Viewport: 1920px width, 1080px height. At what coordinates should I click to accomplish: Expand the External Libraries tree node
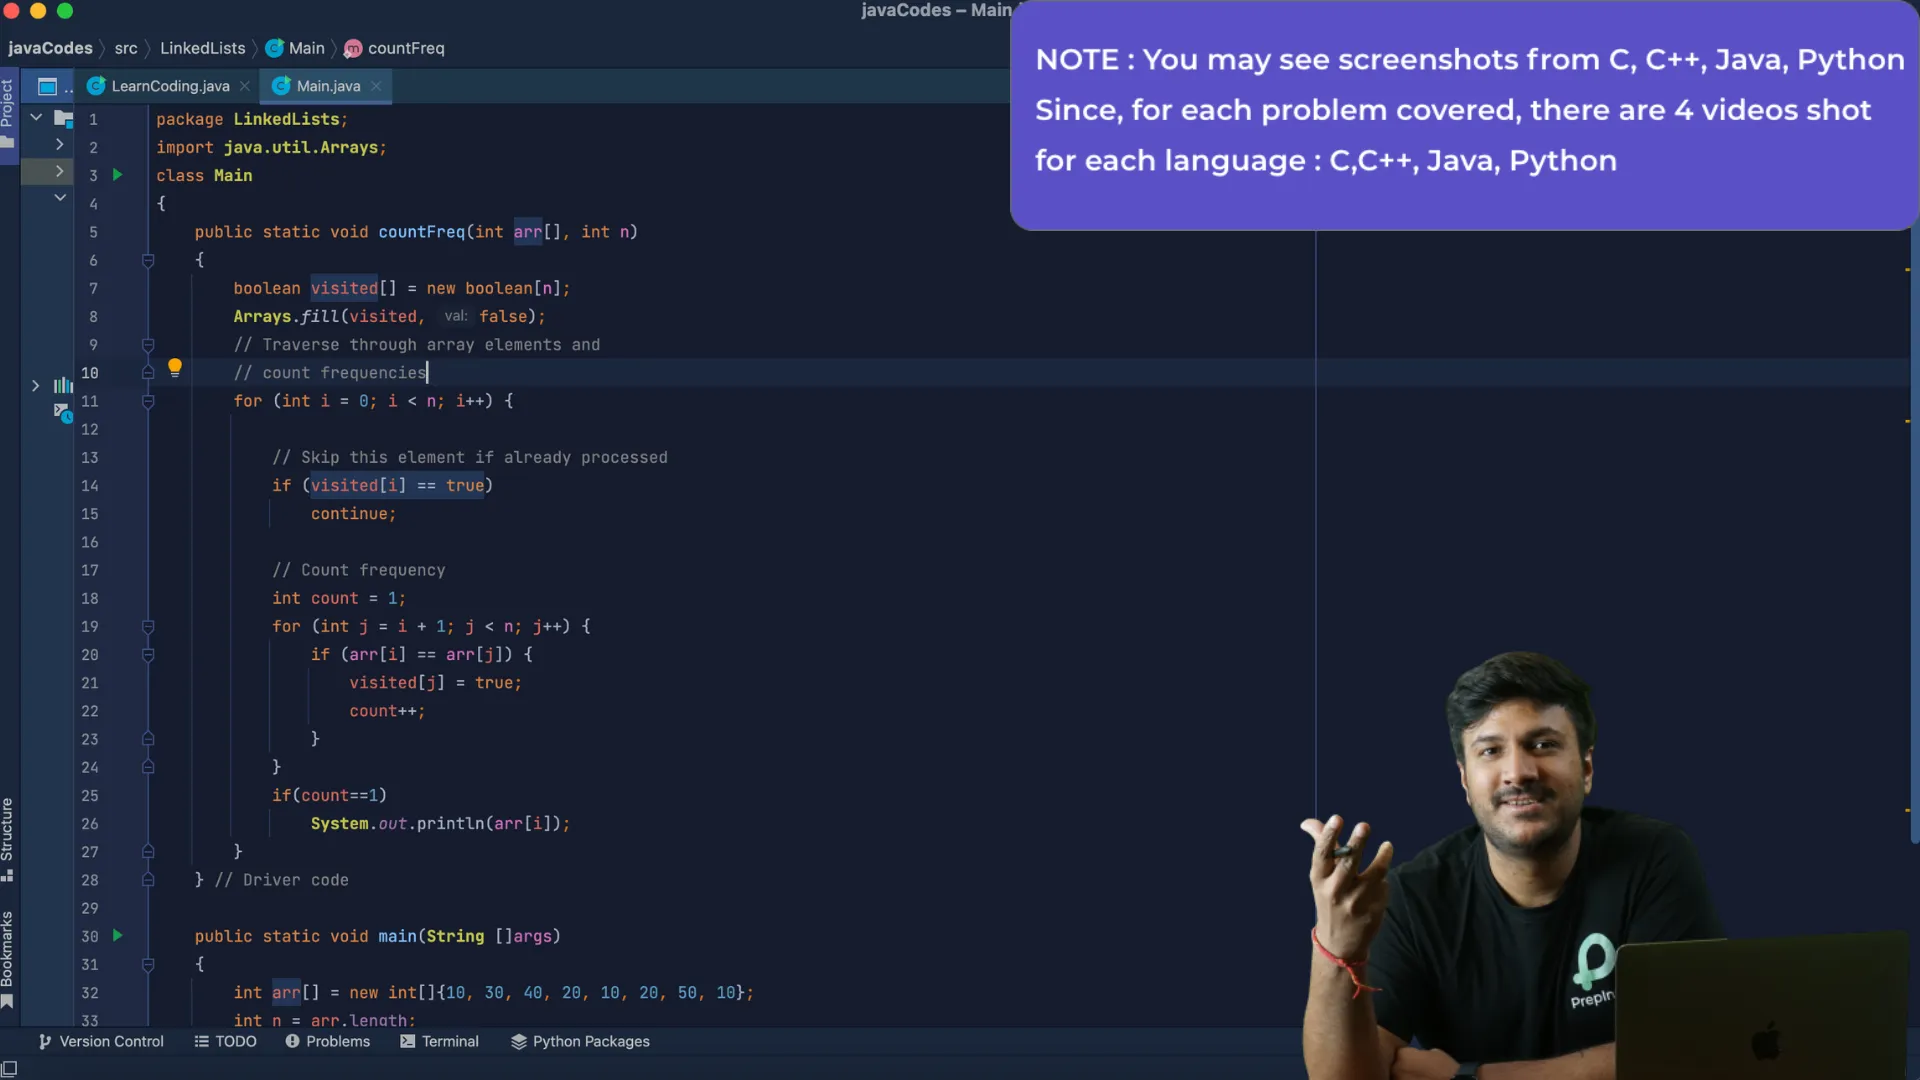point(36,385)
